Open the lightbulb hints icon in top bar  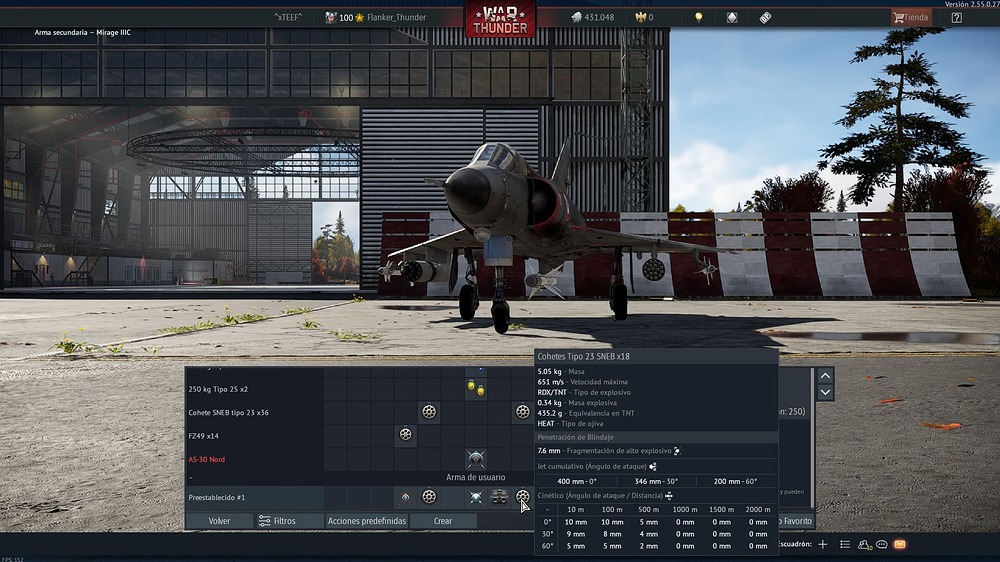pyautogui.click(x=699, y=17)
